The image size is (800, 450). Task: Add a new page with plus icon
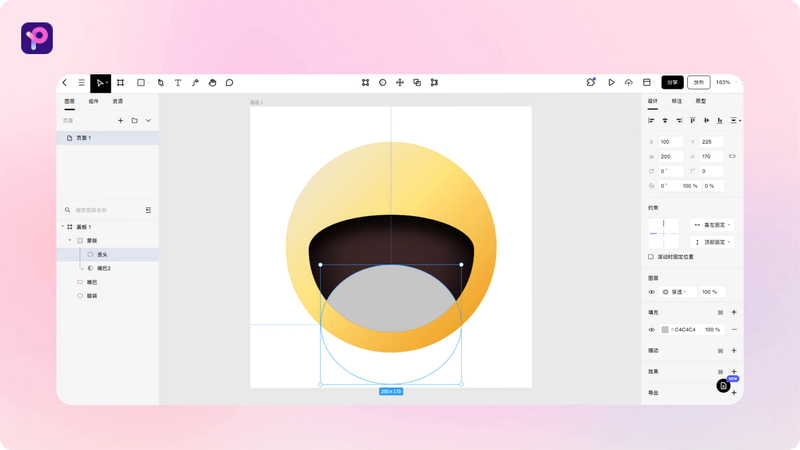pos(120,121)
